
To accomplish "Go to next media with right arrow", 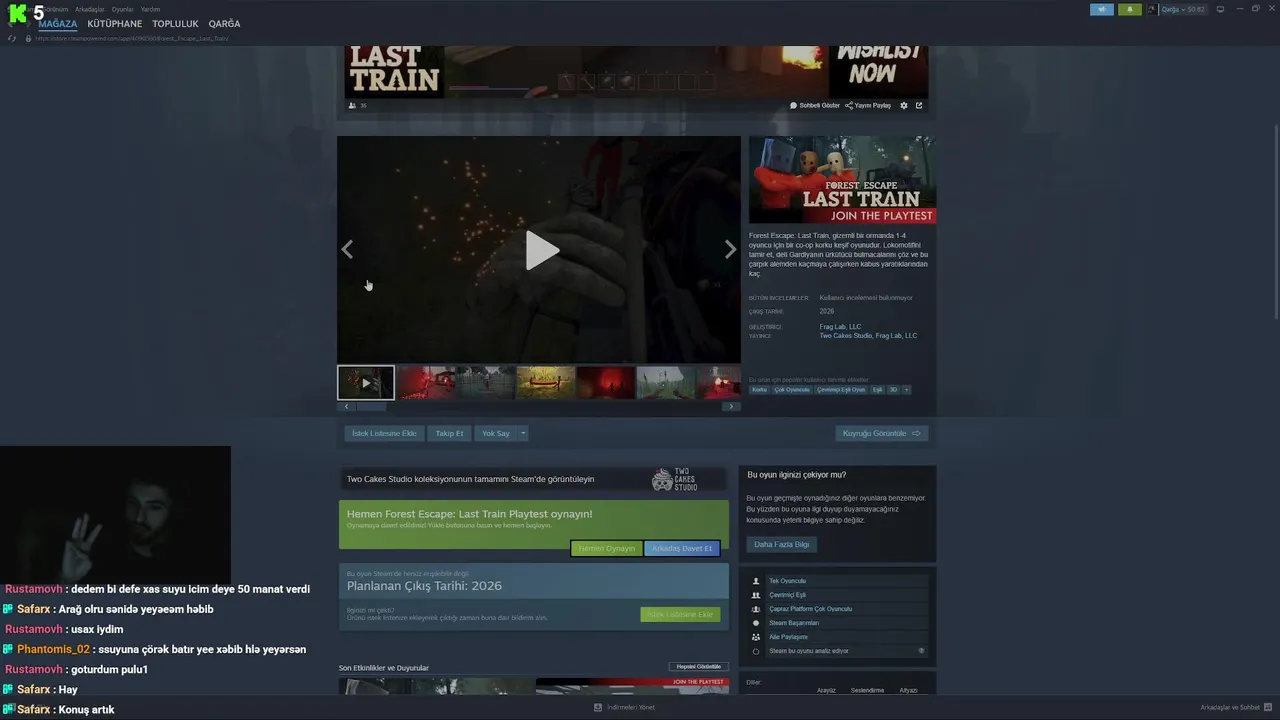I will (730, 250).
